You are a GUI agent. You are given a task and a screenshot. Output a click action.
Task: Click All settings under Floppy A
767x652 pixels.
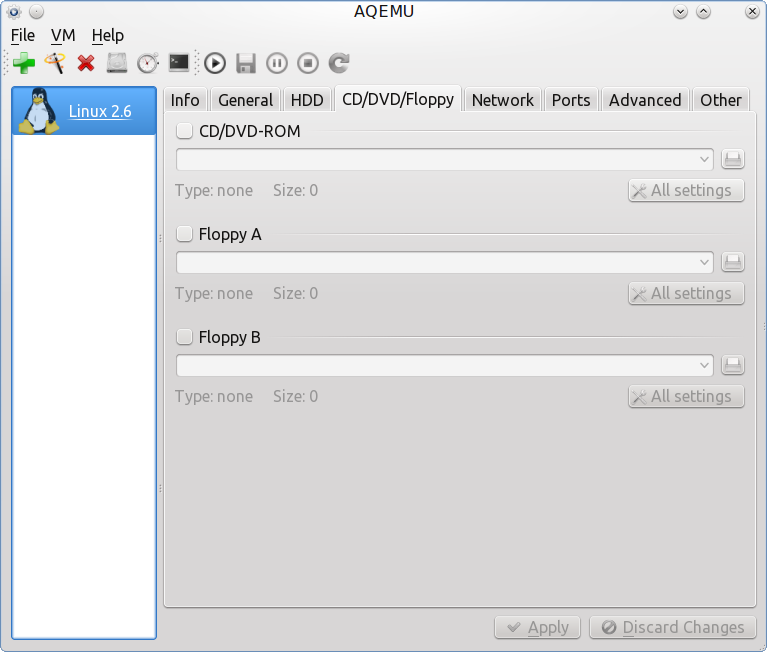pyautogui.click(x=686, y=293)
